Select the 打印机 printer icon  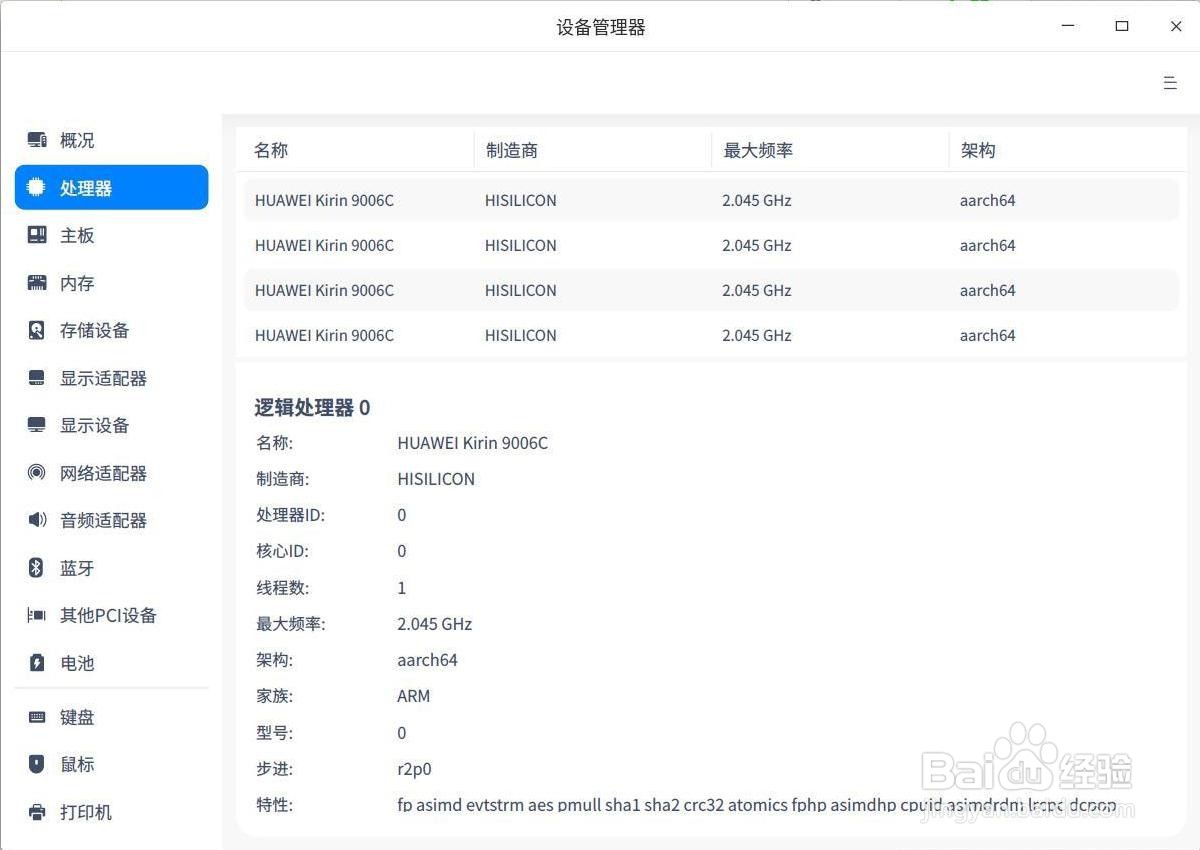pyautogui.click(x=37, y=812)
